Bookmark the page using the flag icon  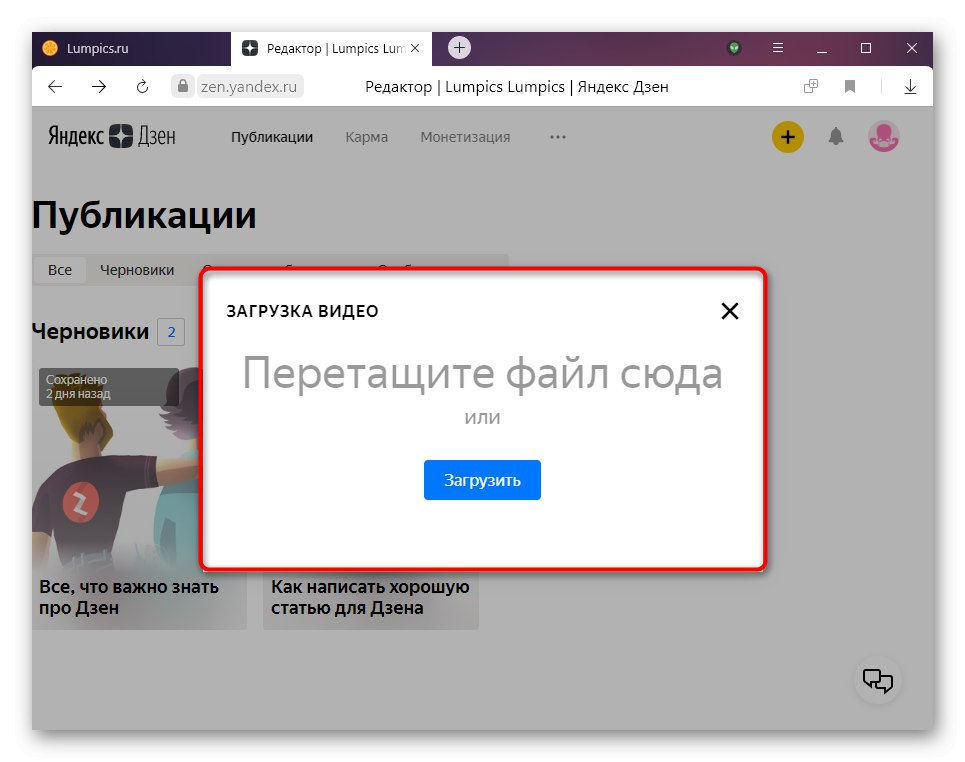point(849,87)
